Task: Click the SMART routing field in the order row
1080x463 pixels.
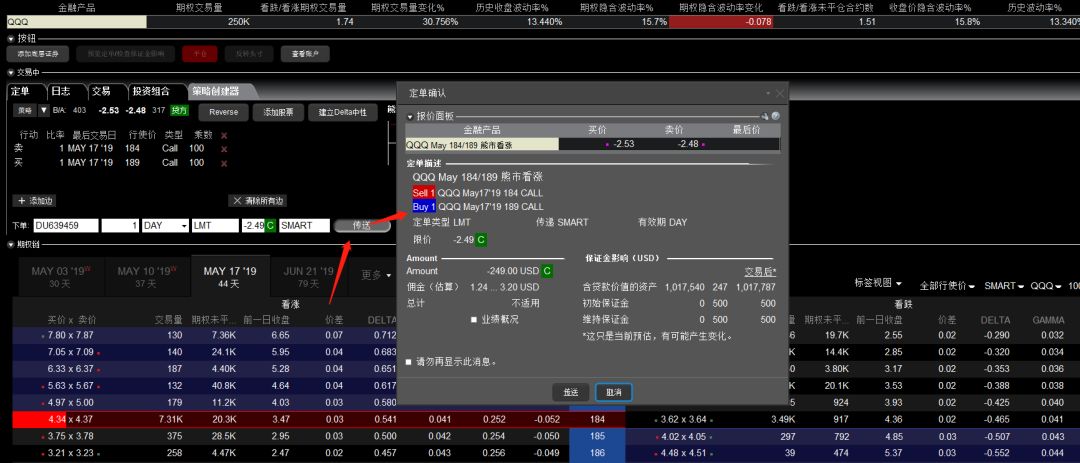Action: (x=304, y=225)
